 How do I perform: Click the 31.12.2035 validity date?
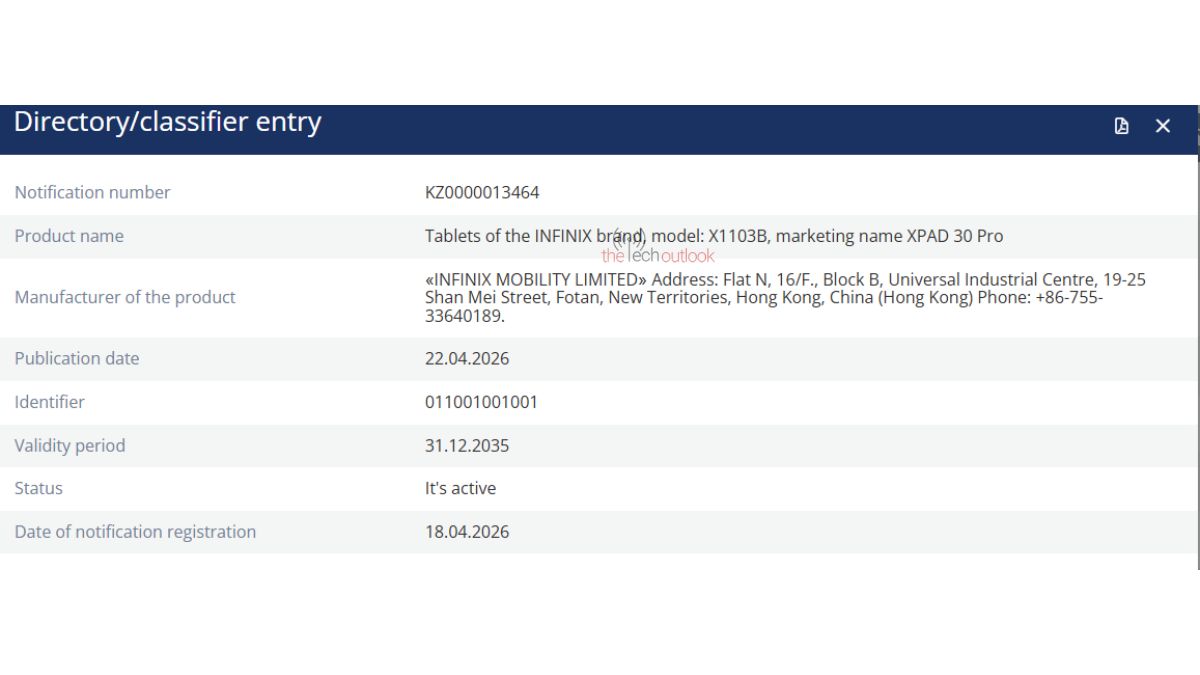pos(466,445)
